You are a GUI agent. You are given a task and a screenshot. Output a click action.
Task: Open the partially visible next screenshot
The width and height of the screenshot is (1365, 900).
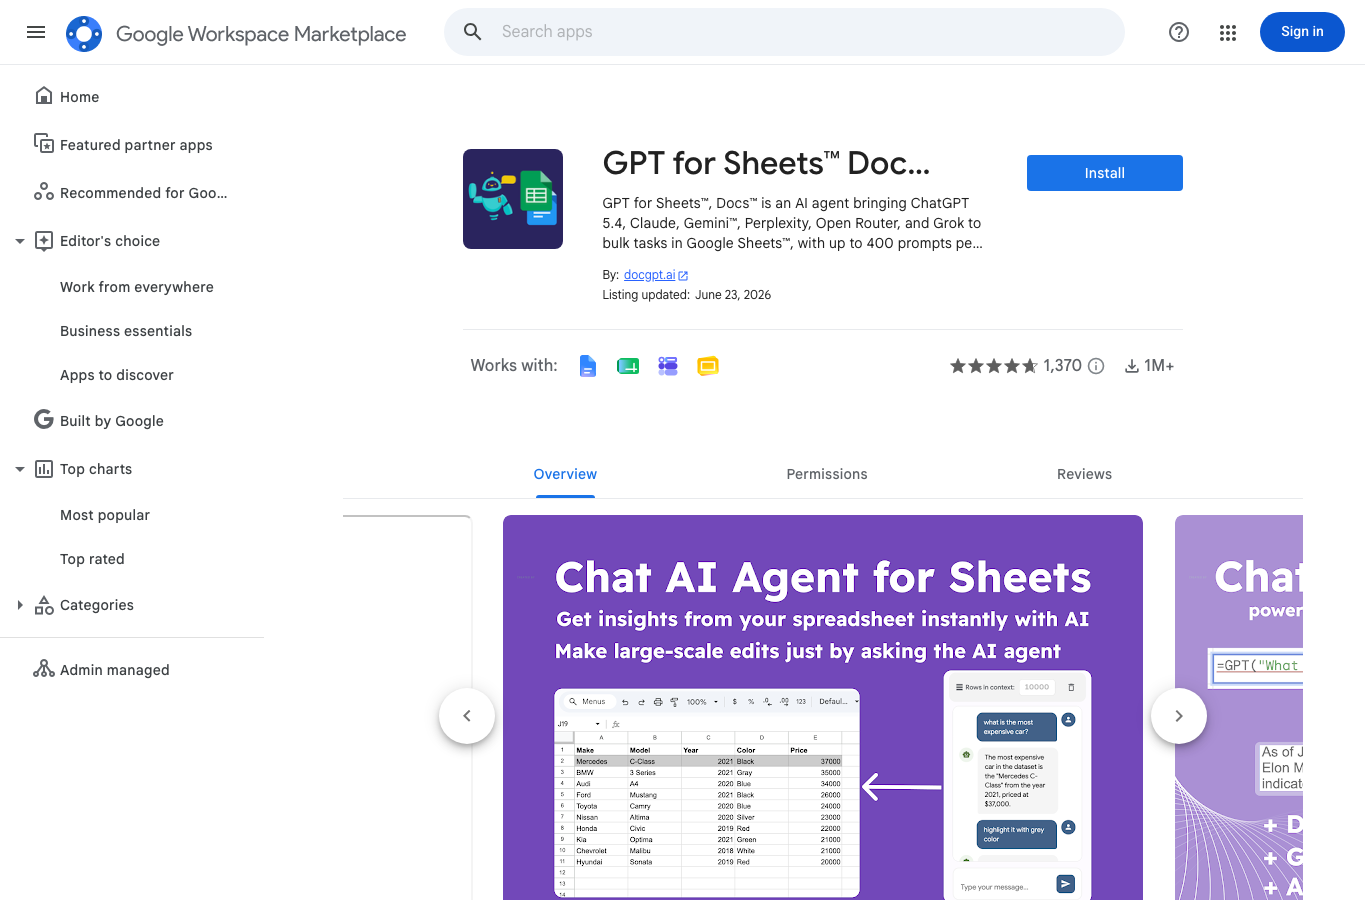(1239, 707)
